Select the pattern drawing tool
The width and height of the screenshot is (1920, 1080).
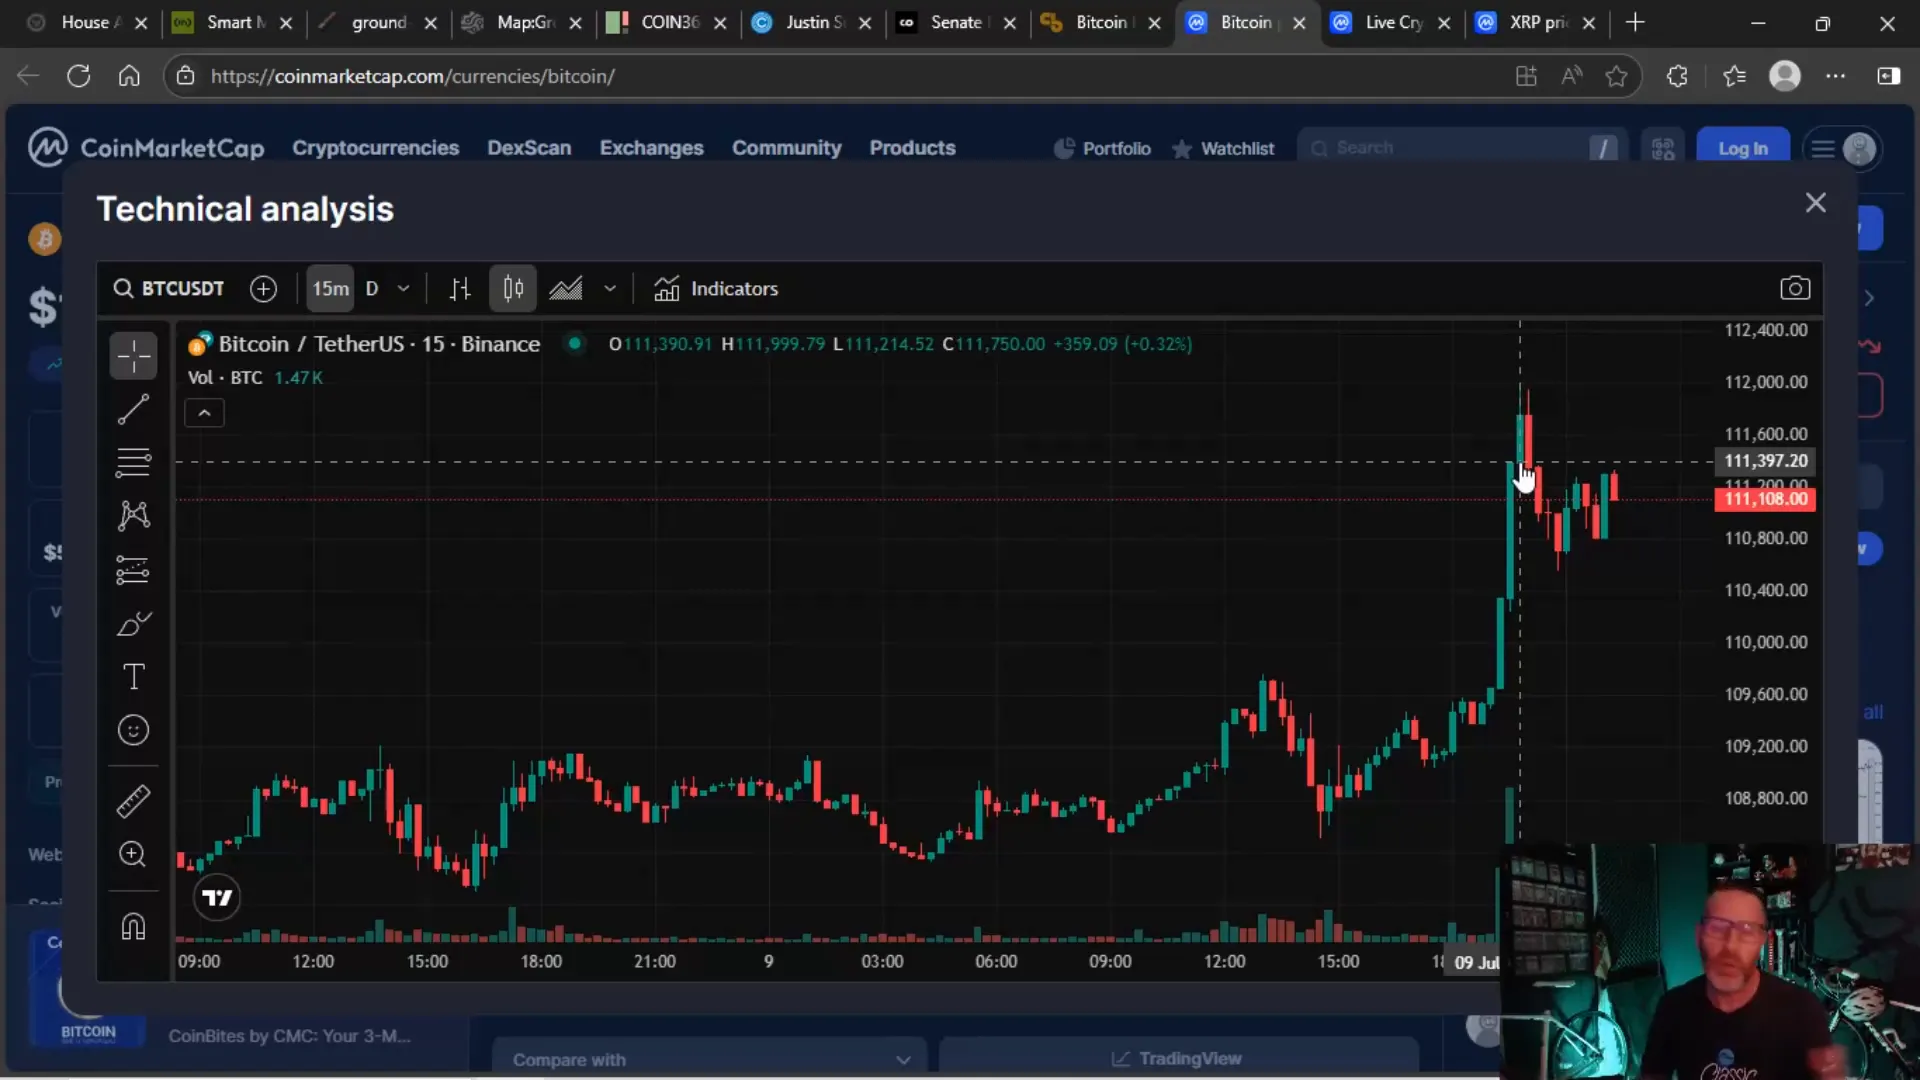pos(133,516)
